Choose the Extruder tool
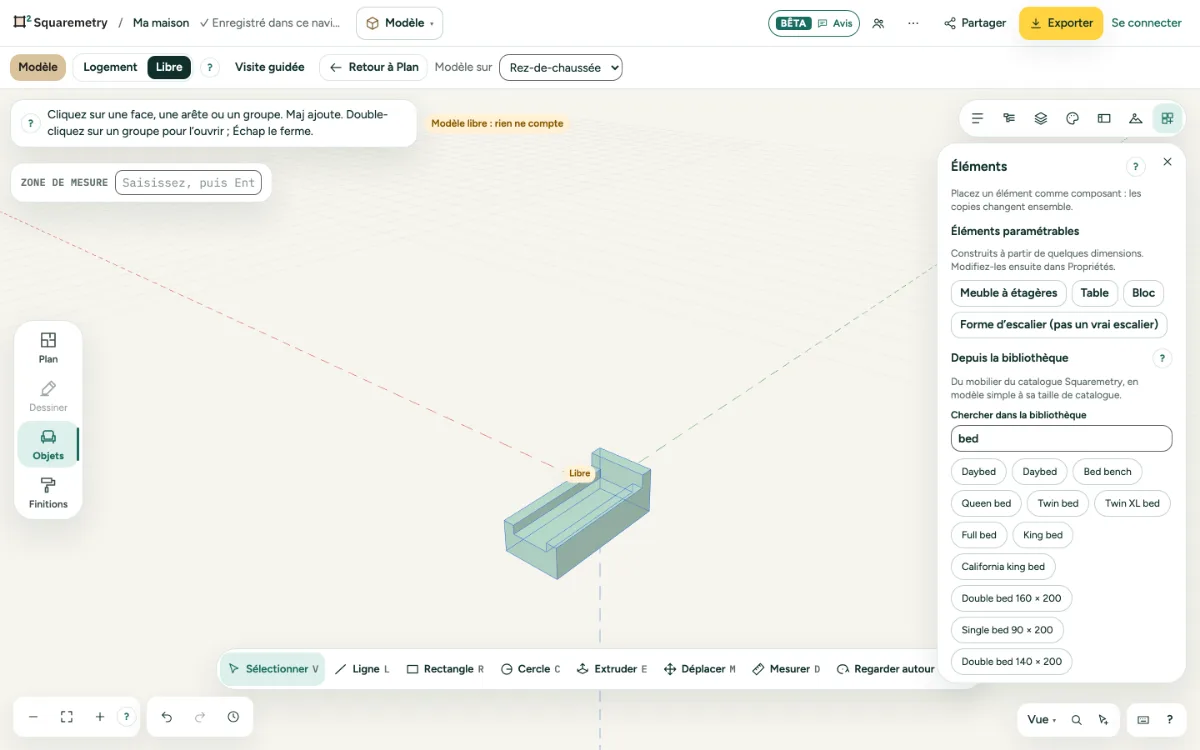The height and width of the screenshot is (750, 1200). point(612,669)
